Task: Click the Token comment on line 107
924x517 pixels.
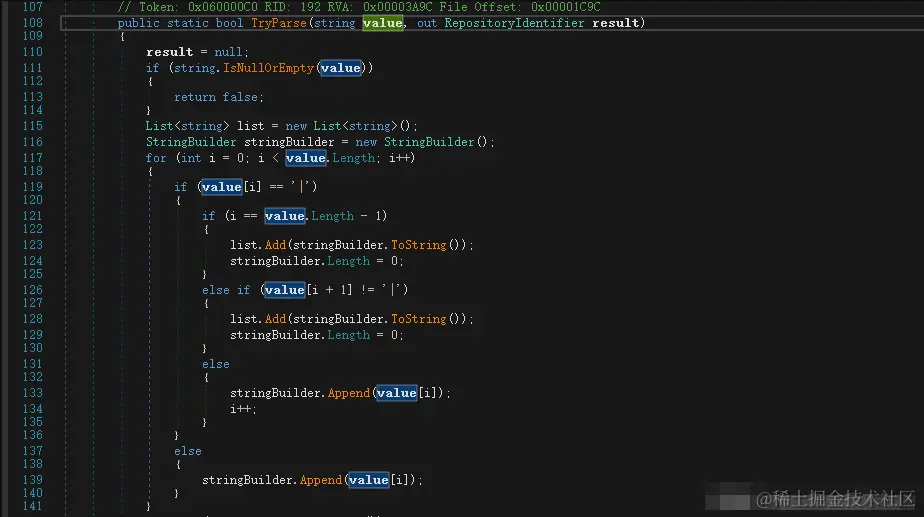Action: pyautogui.click(x=359, y=7)
